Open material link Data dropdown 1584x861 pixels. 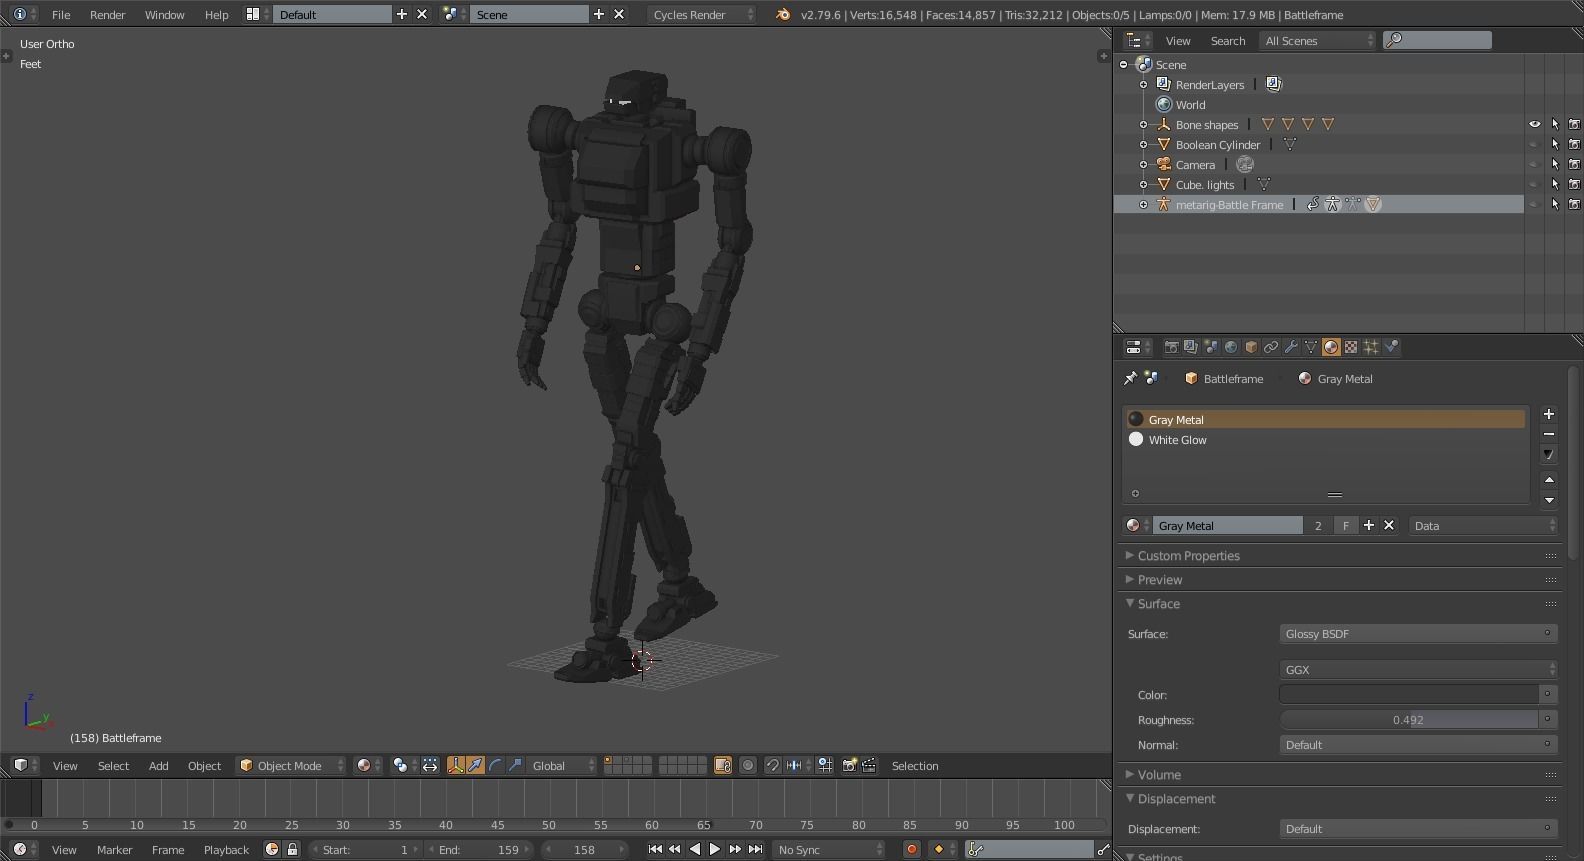click(1483, 526)
